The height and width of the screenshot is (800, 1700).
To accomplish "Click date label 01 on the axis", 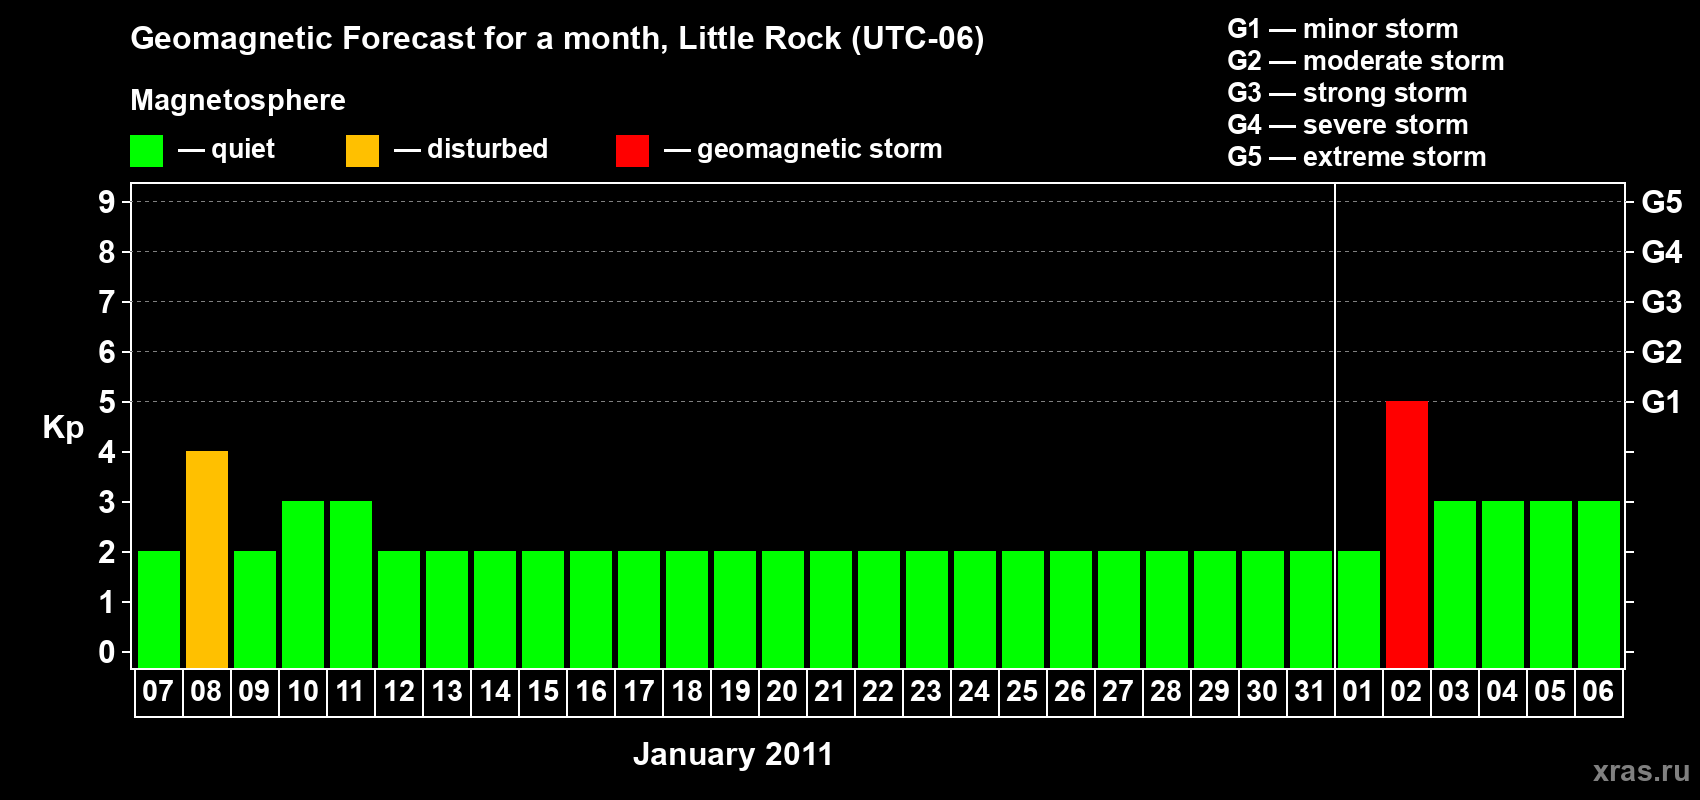I will pos(1358,691).
